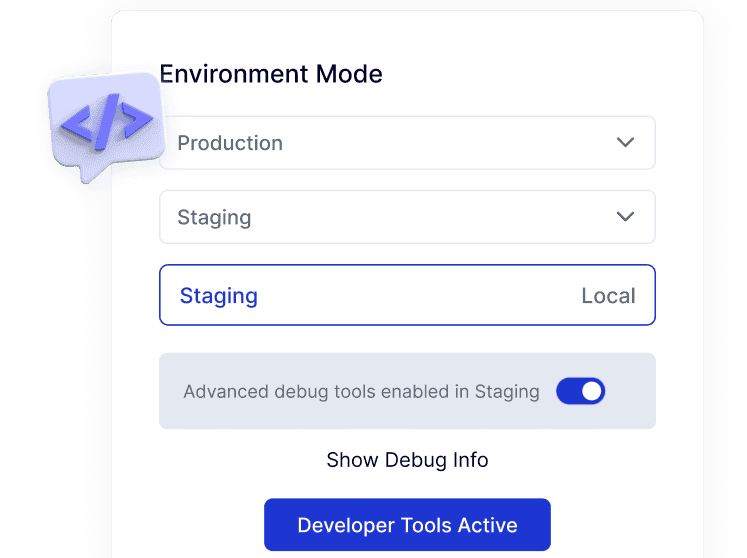The width and height of the screenshot is (747, 558).
Task: Open the Staging dropdown with chevron
Action: coord(407,217)
